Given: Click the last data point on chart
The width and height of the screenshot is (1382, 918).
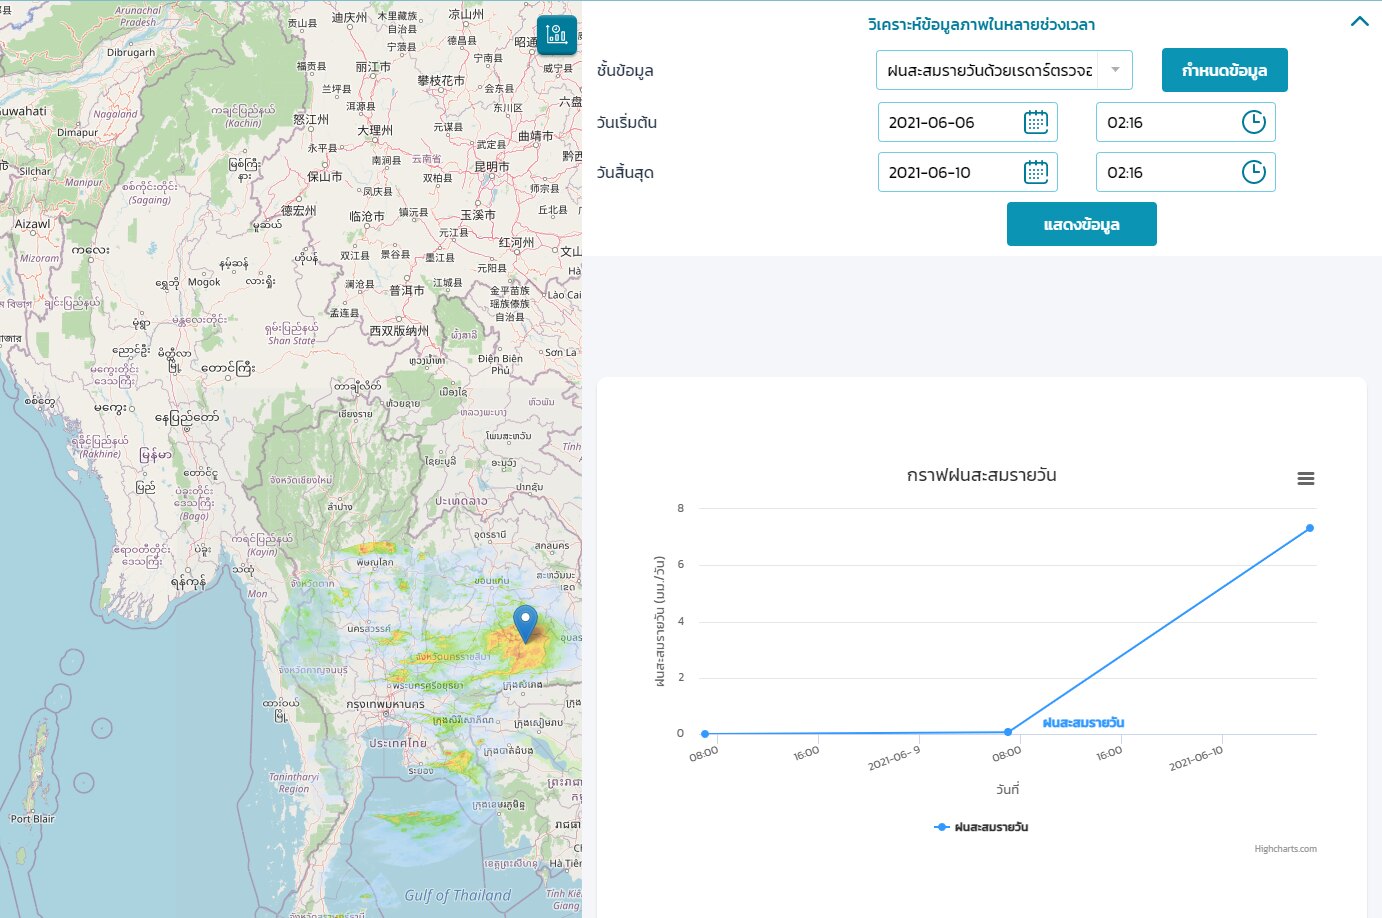Looking at the screenshot, I should pyautogui.click(x=1309, y=528).
